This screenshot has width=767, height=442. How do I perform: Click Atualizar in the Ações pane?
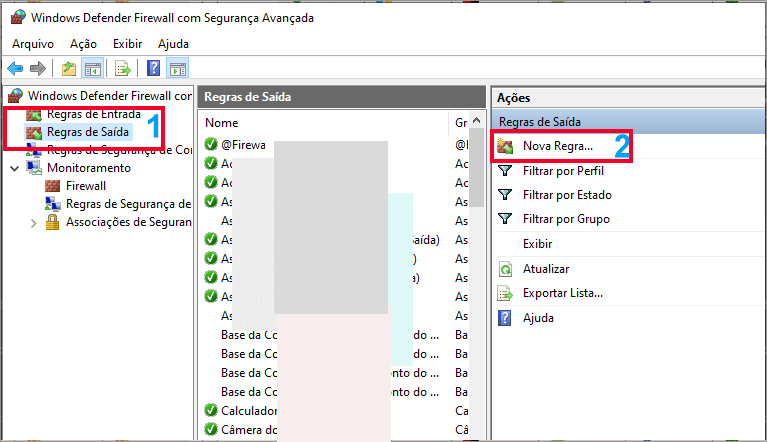tap(546, 269)
